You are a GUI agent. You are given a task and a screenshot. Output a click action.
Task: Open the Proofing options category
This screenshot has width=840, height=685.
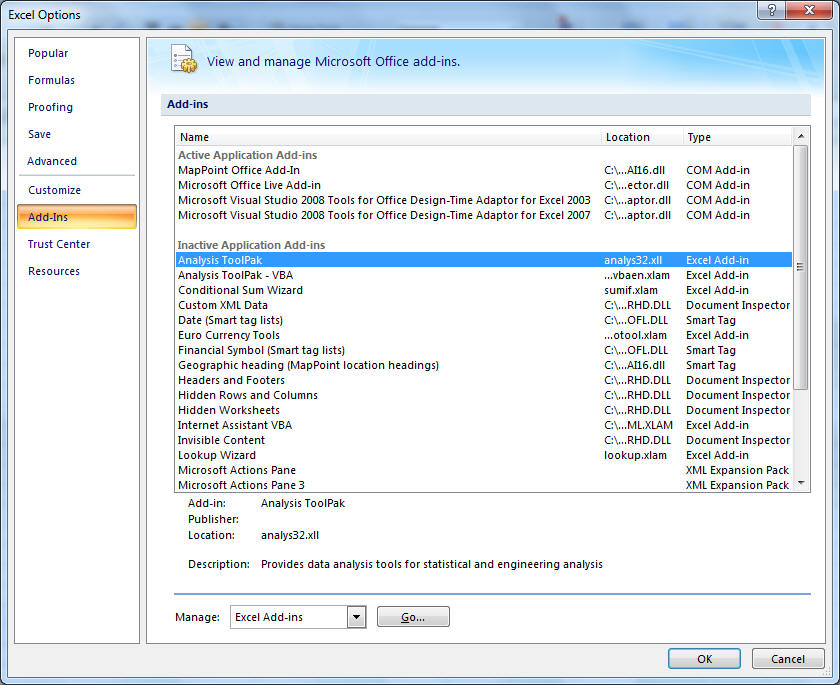pyautogui.click(x=50, y=107)
